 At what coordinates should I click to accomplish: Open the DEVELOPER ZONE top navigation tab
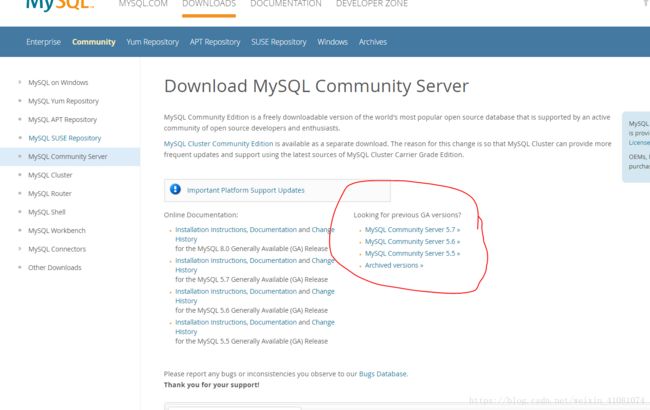372,4
